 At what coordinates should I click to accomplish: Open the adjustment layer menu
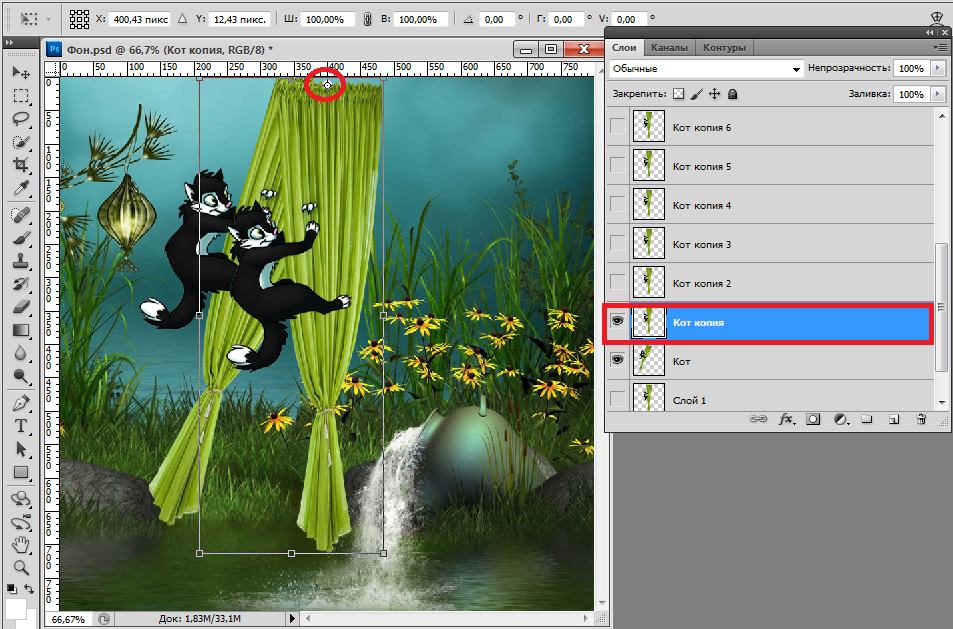coord(841,419)
